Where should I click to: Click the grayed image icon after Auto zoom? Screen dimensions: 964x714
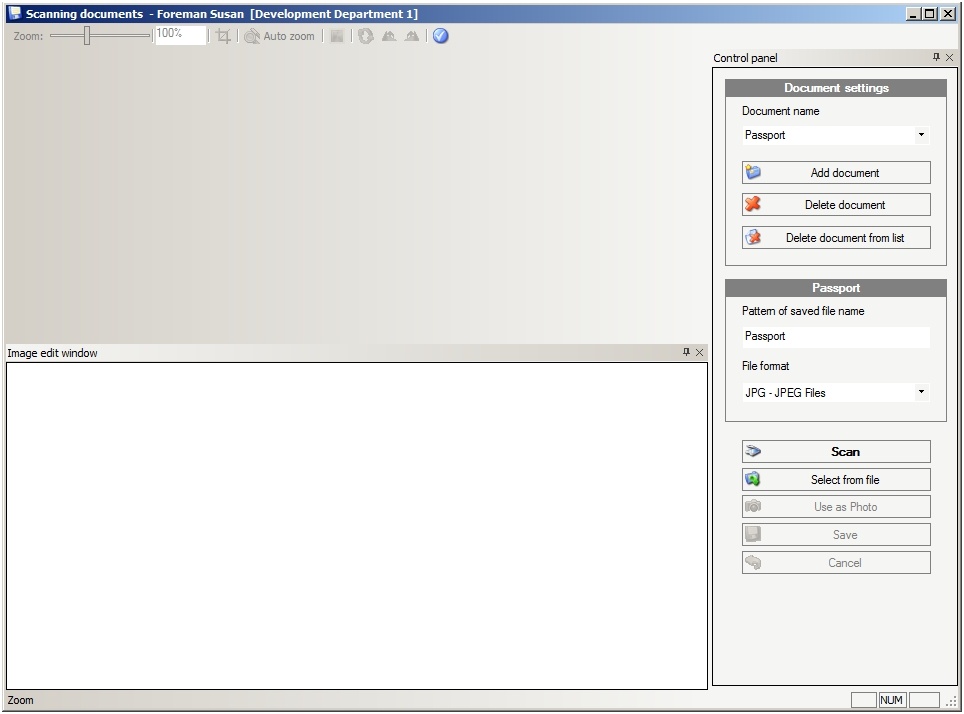(337, 36)
